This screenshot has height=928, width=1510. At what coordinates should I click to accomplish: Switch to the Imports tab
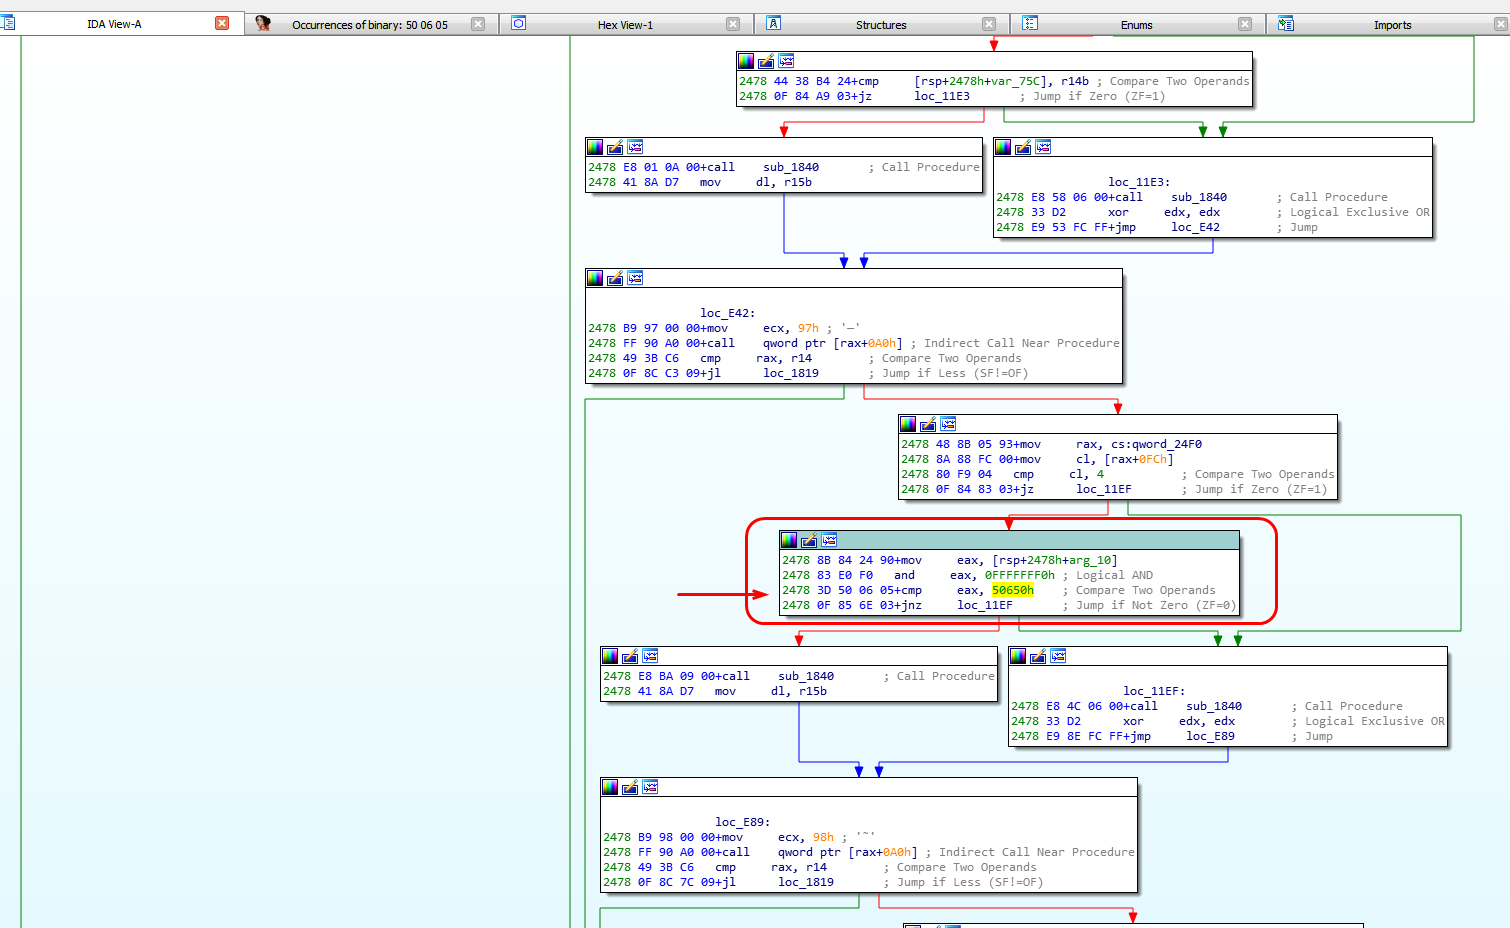(x=1392, y=25)
